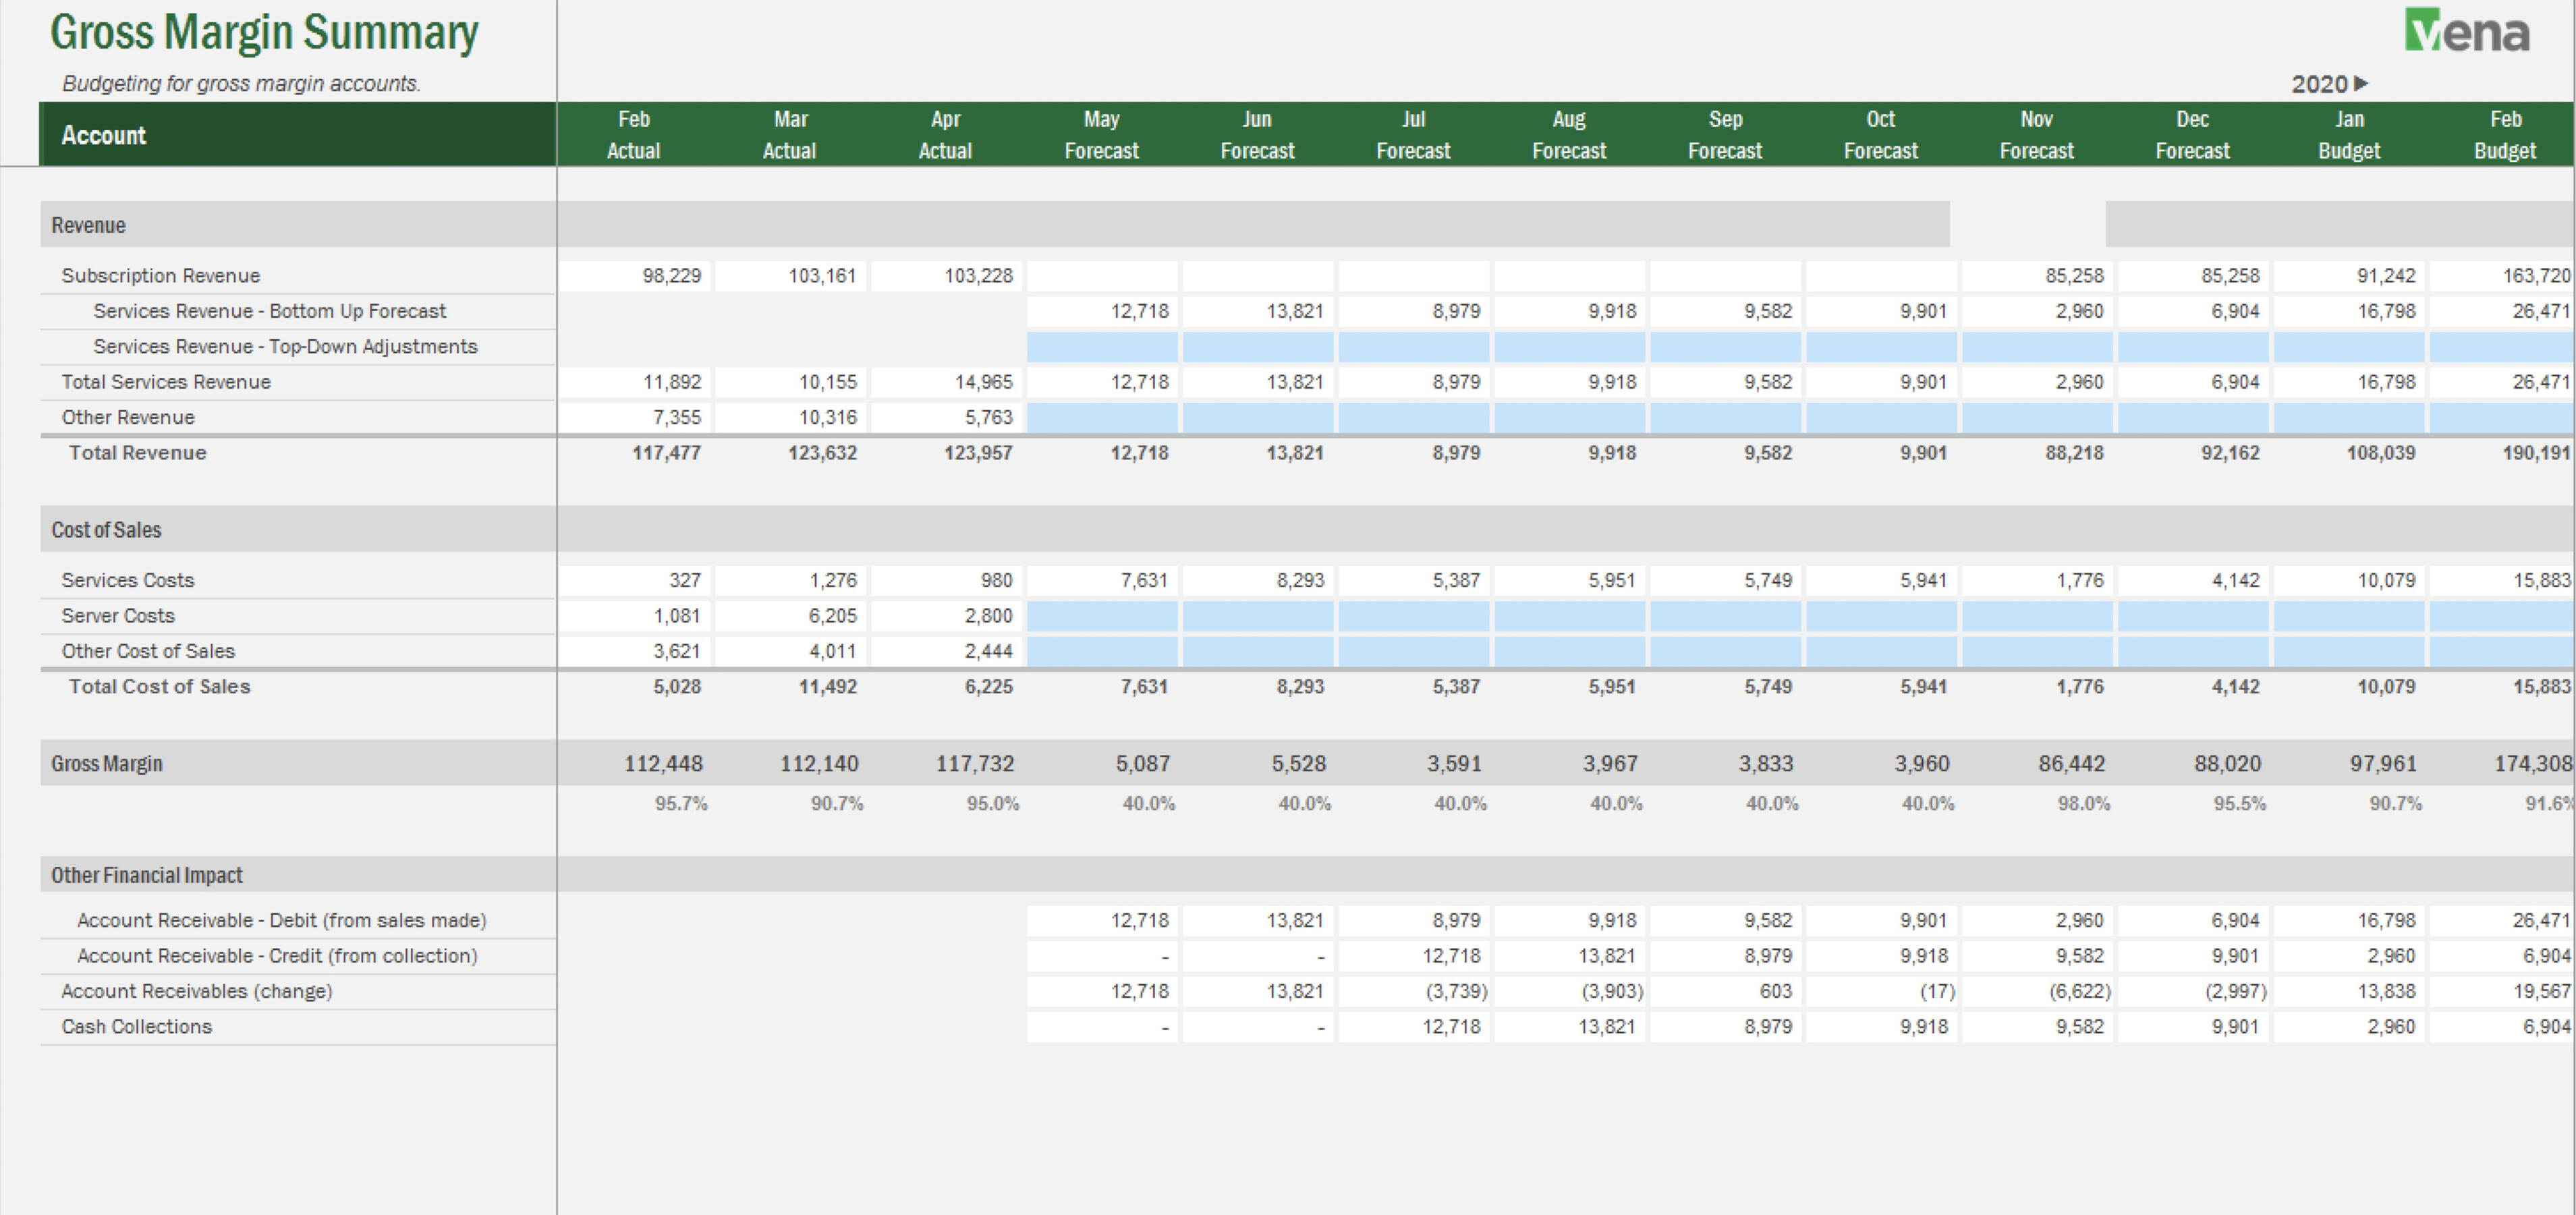This screenshot has width=2576, height=1215.
Task: Click the Jan Budget column header
Action: tap(2349, 134)
